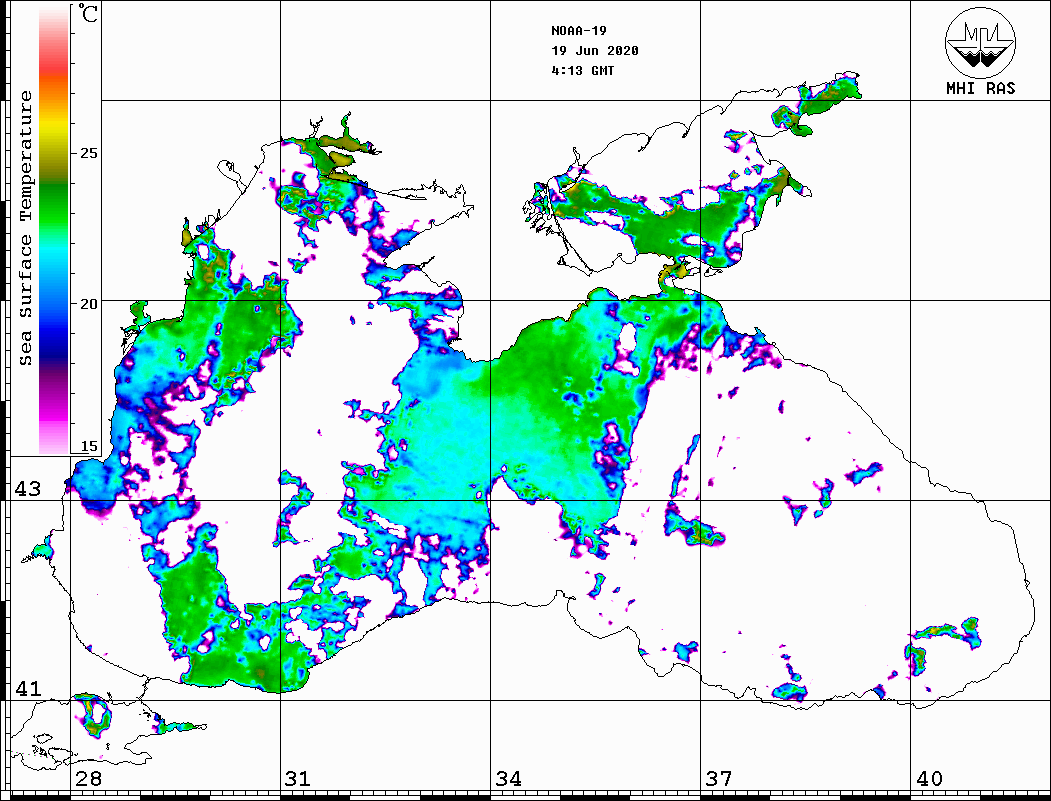Click the longitude label '31'

[298, 778]
